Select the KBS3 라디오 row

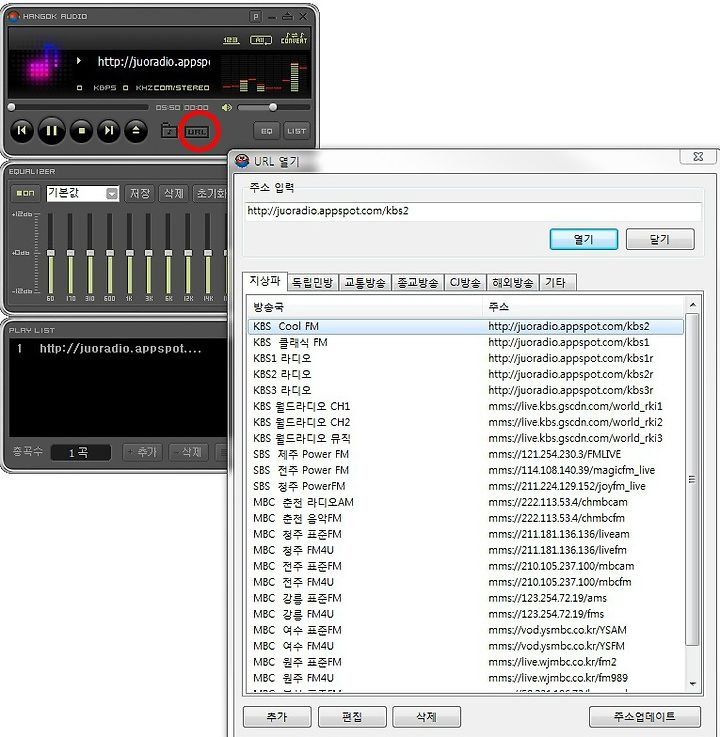pos(466,390)
